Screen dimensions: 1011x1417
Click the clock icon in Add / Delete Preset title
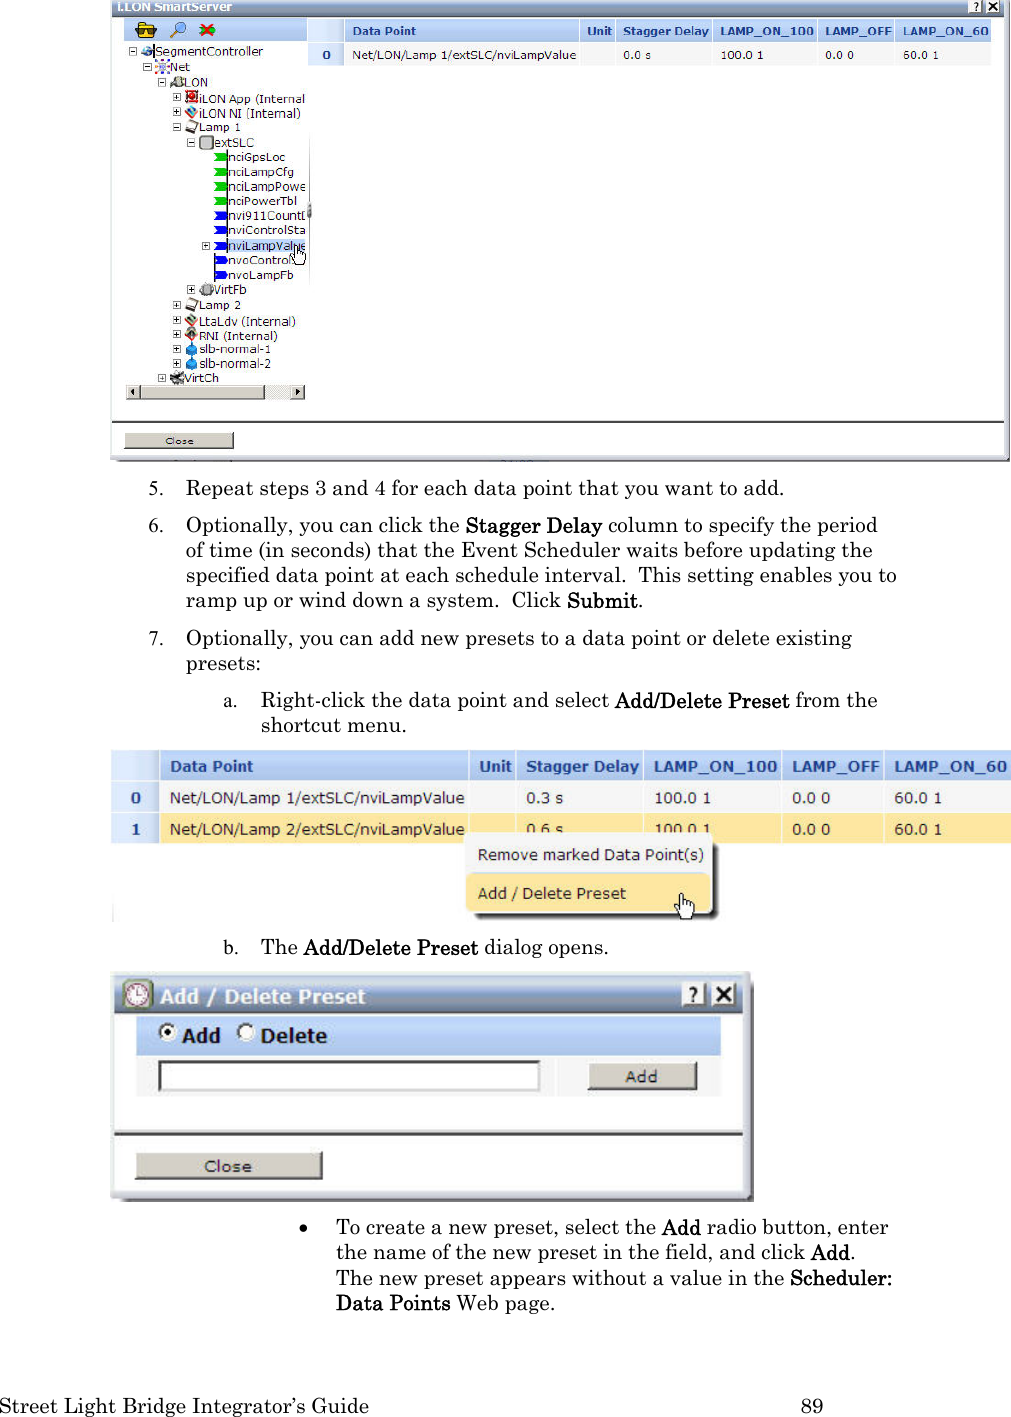pyautogui.click(x=137, y=995)
